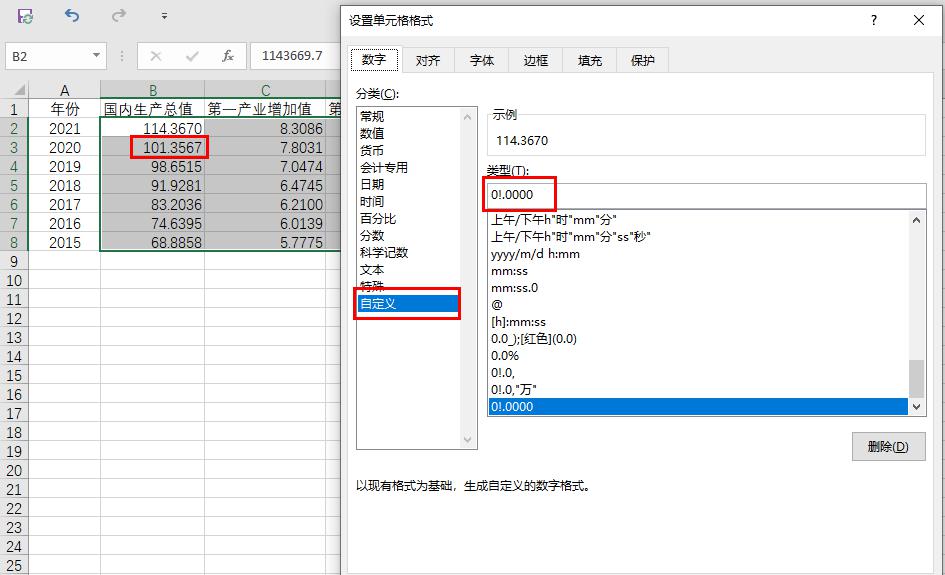The width and height of the screenshot is (945, 575).
Task: Click the 类型 input field with 0!.0000
Action: pyautogui.click(x=706, y=195)
